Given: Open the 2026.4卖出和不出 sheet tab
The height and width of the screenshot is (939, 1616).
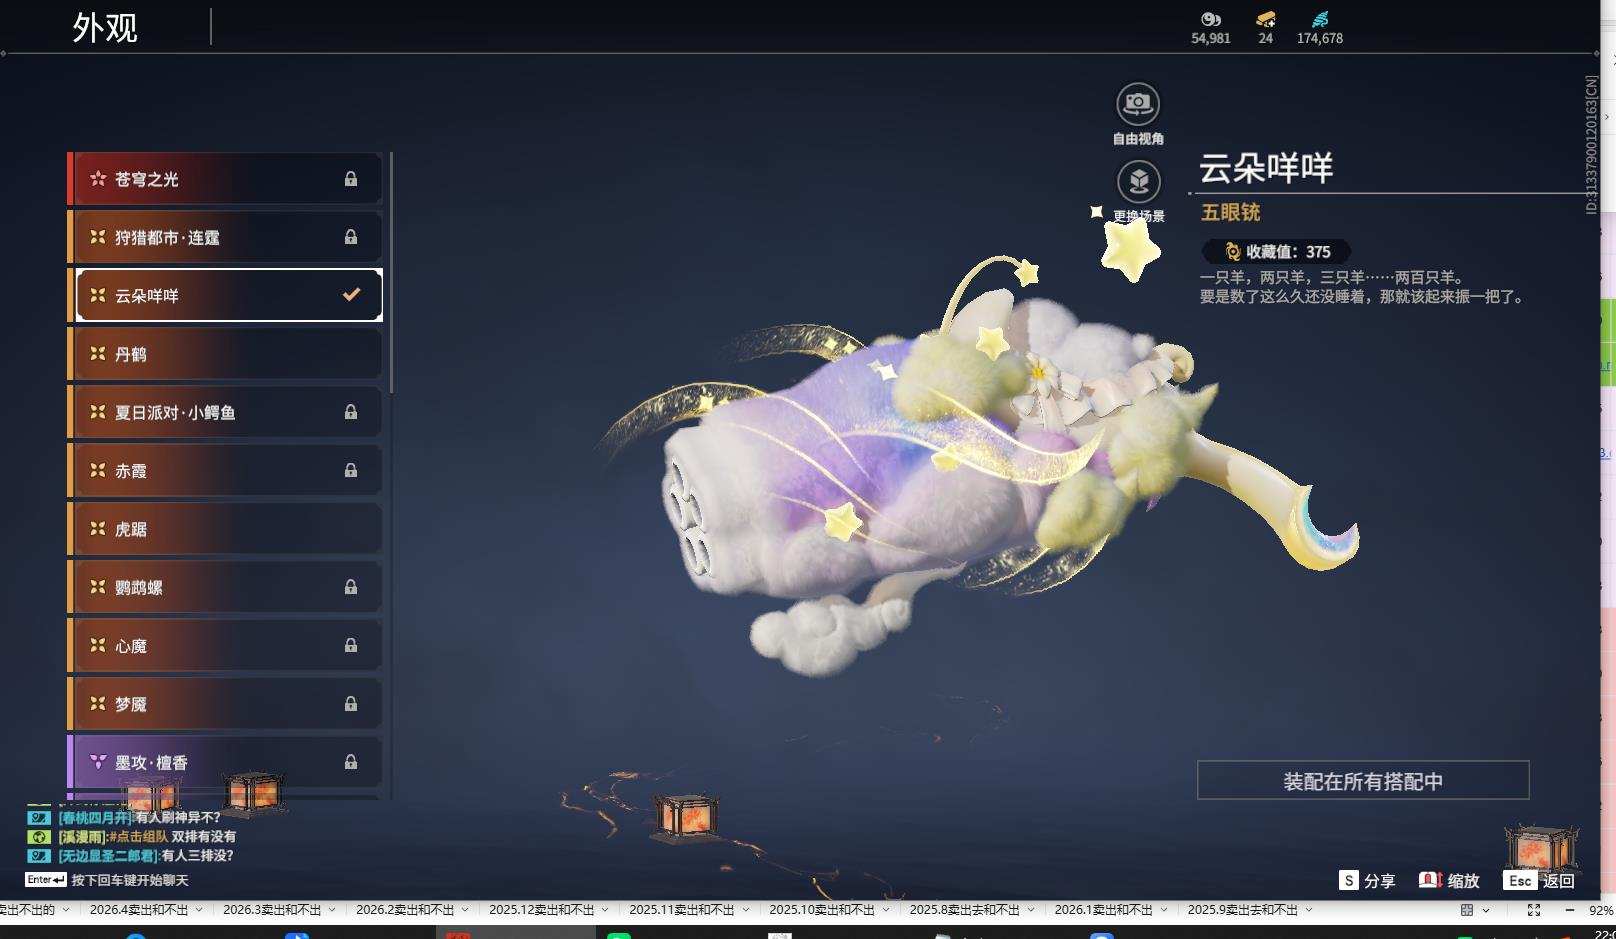Looking at the screenshot, I should [139, 910].
